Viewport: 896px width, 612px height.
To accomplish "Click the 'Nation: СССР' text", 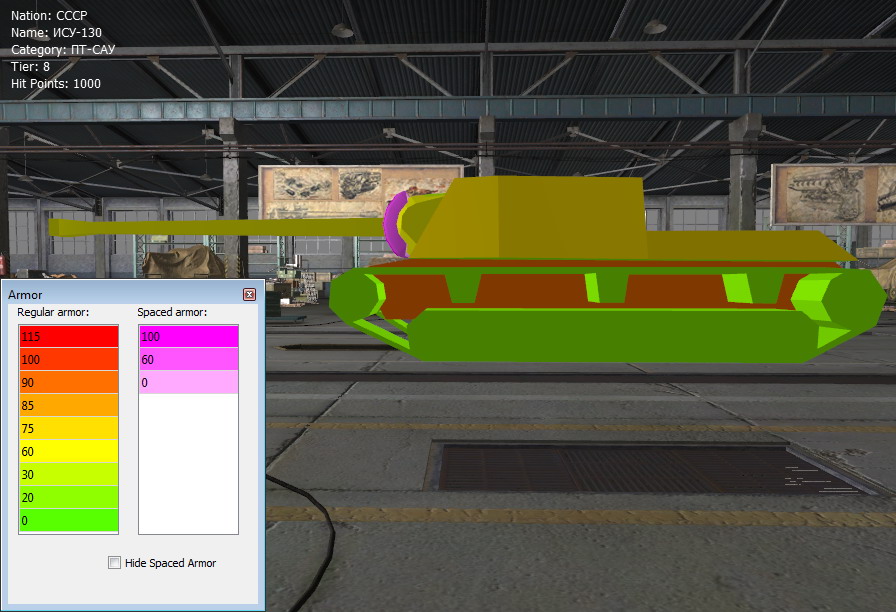I will 49,15.
